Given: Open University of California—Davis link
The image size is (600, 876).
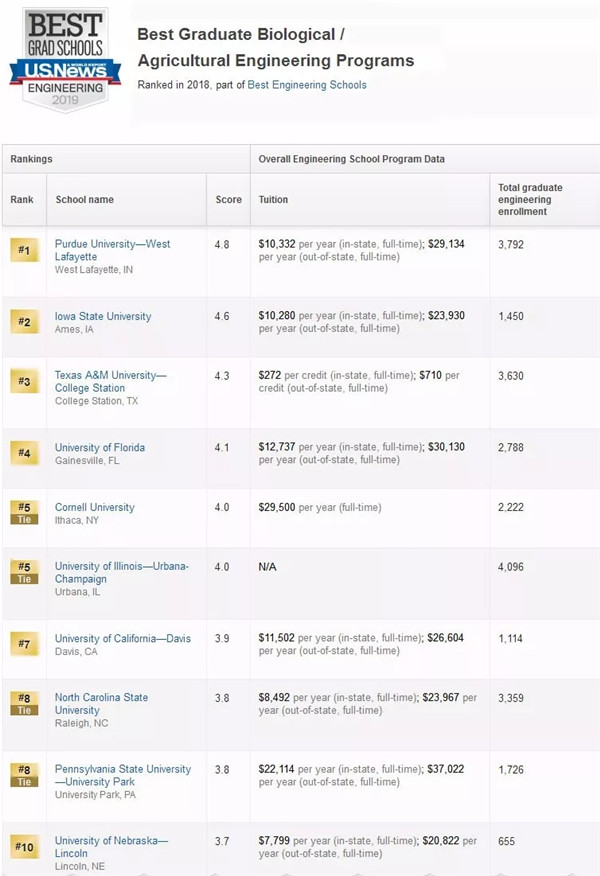Looking at the screenshot, I should (122, 638).
